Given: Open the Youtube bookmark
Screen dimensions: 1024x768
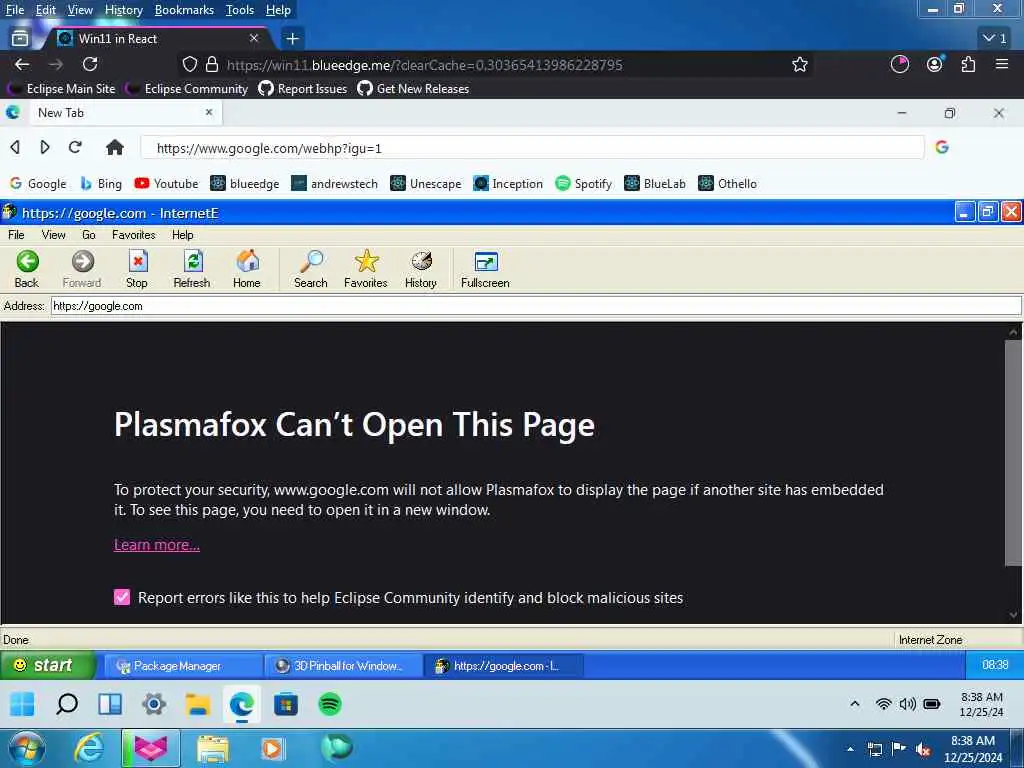Looking at the screenshot, I should coord(167,184).
